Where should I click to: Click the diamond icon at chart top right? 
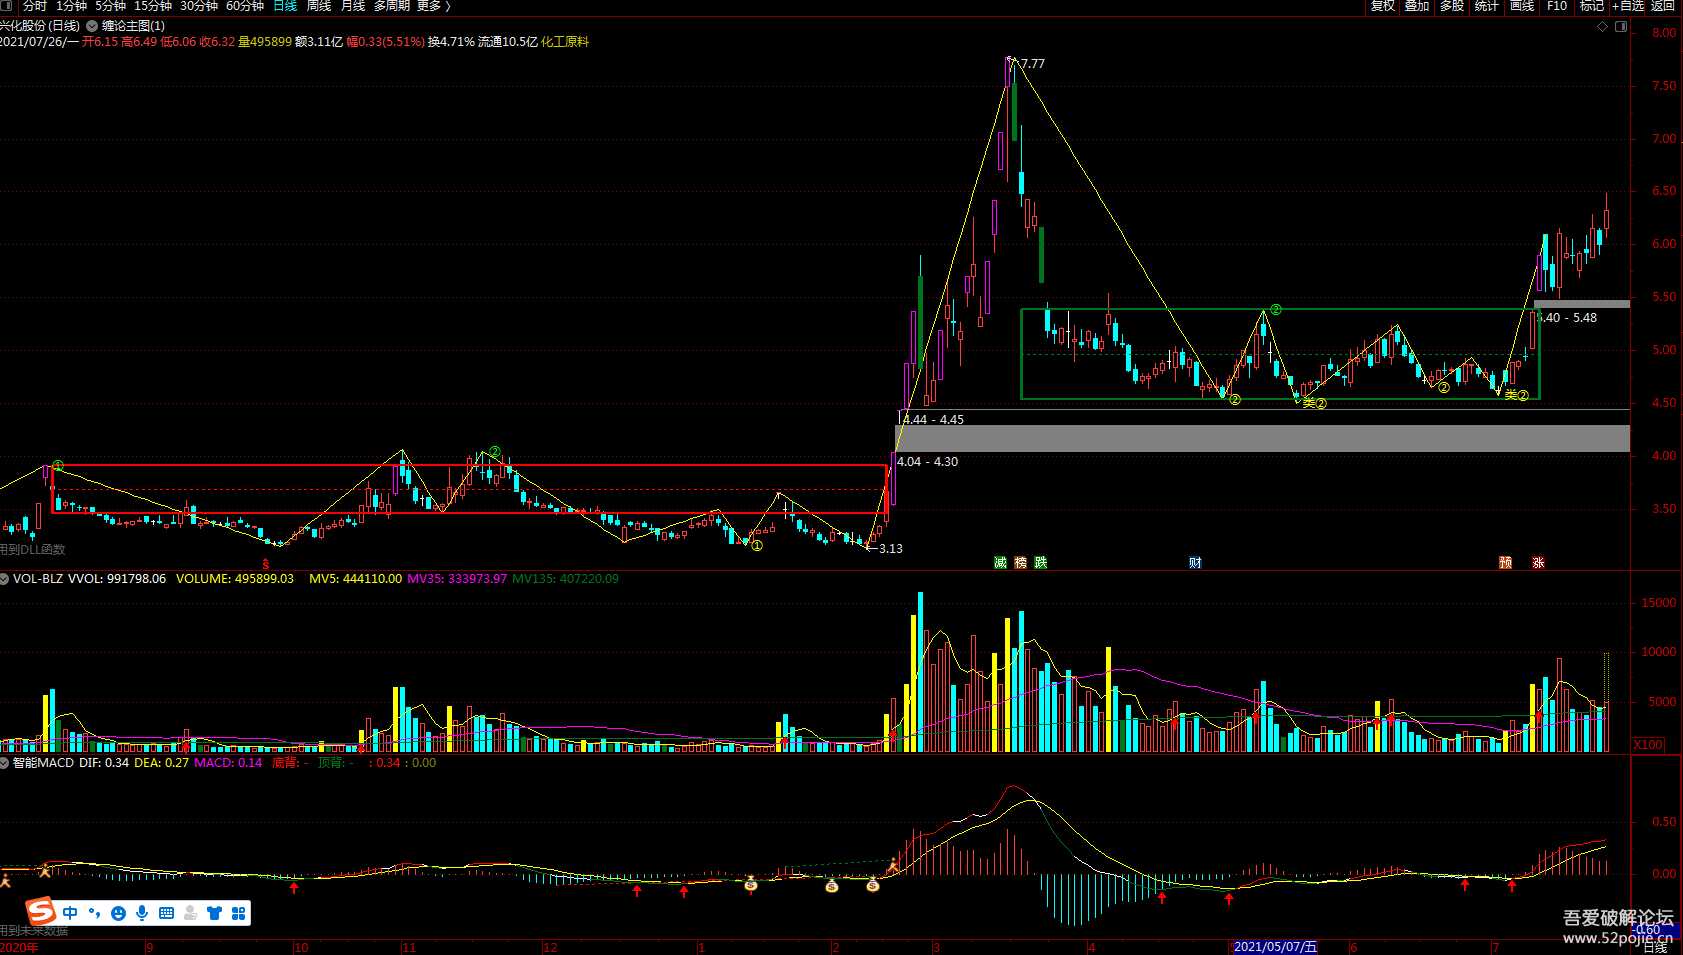[1602, 27]
